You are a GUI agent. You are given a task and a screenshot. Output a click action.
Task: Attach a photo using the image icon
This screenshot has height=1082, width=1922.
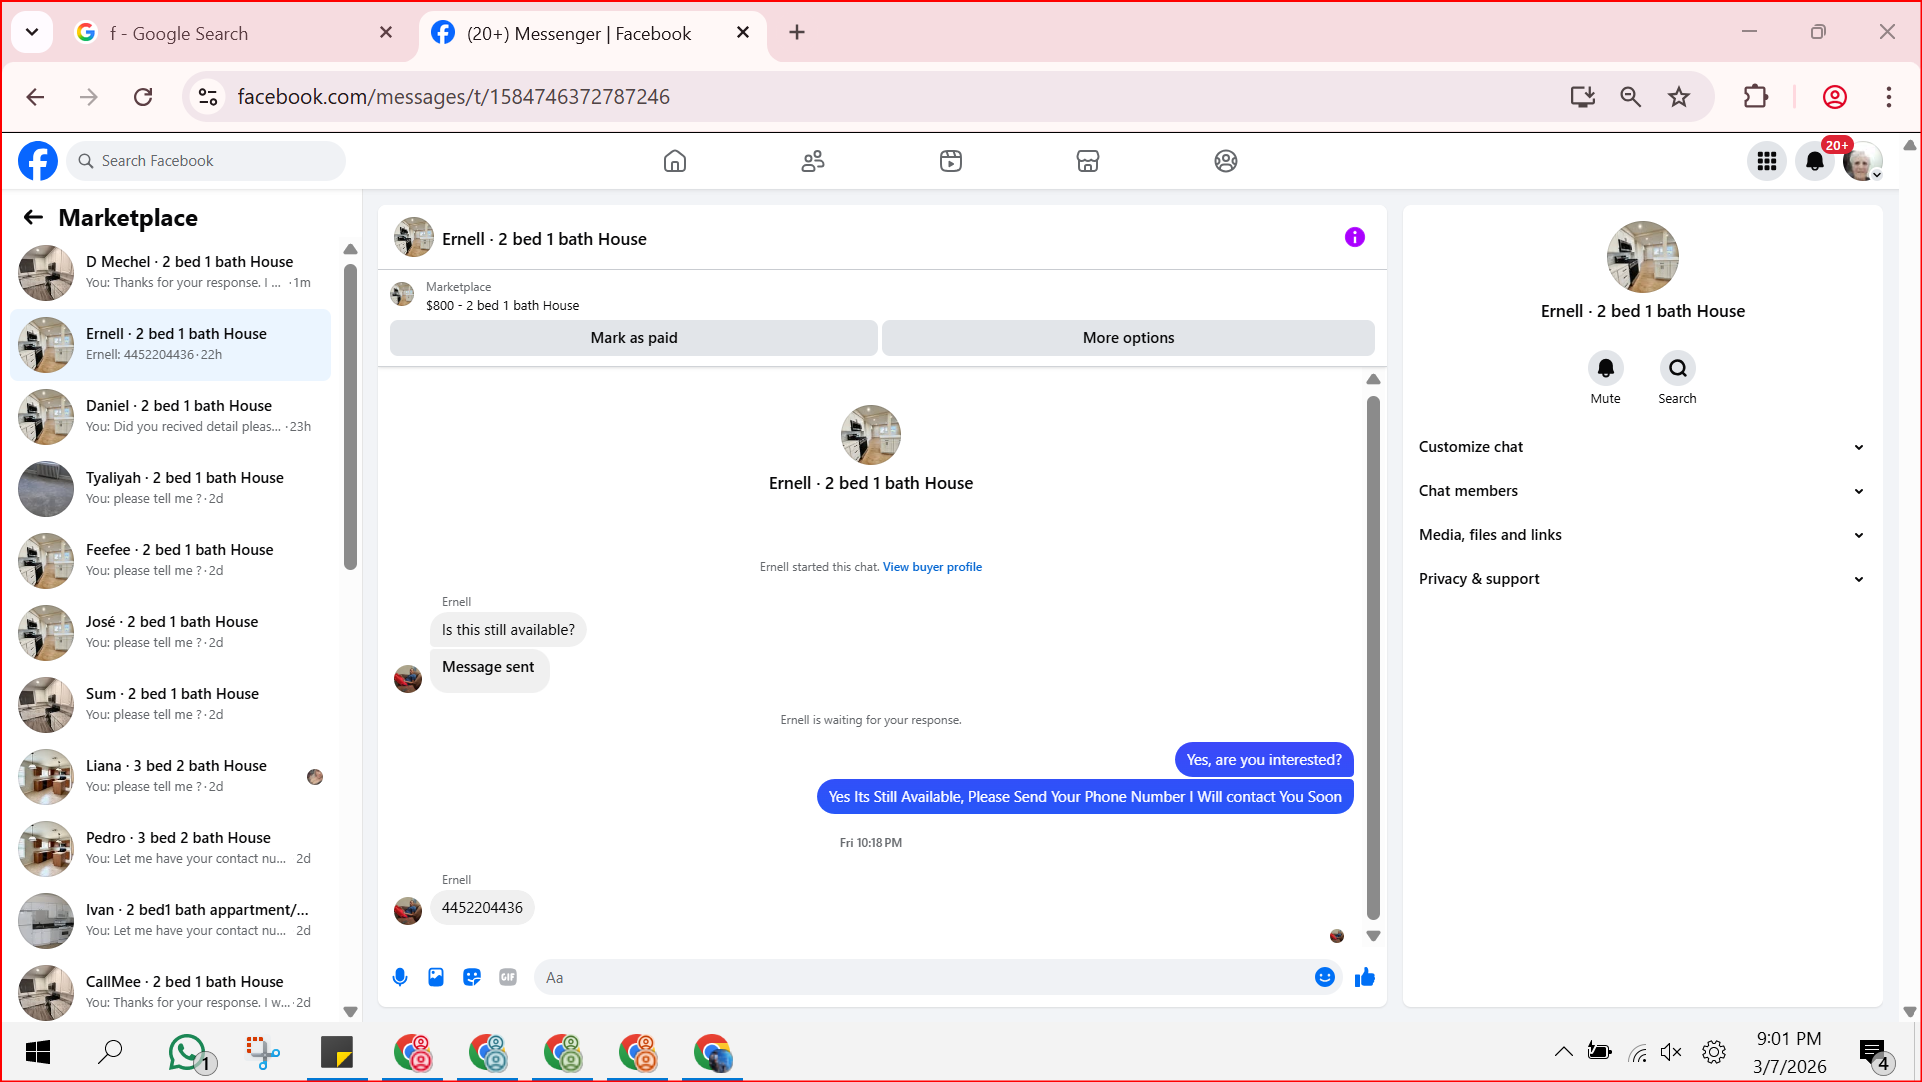click(436, 977)
